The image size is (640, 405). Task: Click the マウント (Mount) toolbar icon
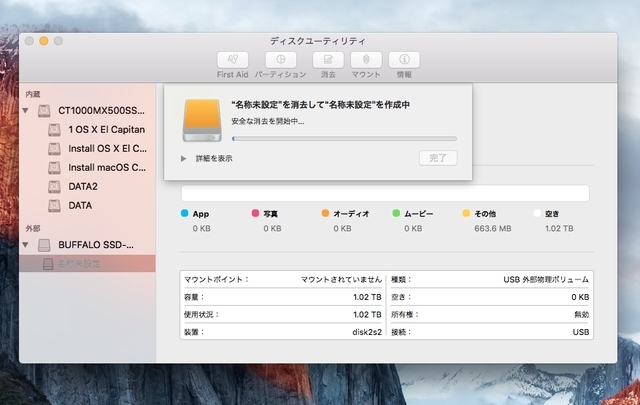tap(365, 60)
